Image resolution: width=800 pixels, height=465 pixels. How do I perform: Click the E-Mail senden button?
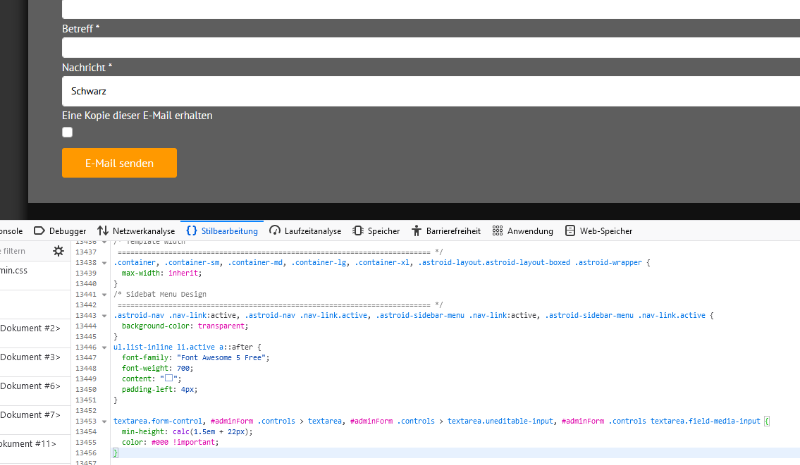(119, 163)
